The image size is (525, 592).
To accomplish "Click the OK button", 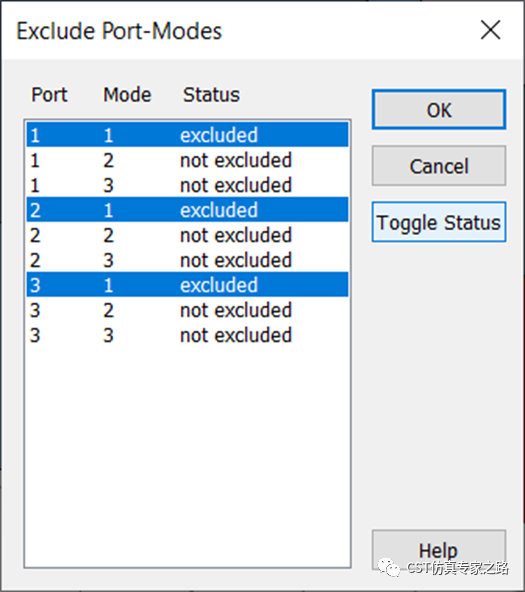I will (x=439, y=109).
